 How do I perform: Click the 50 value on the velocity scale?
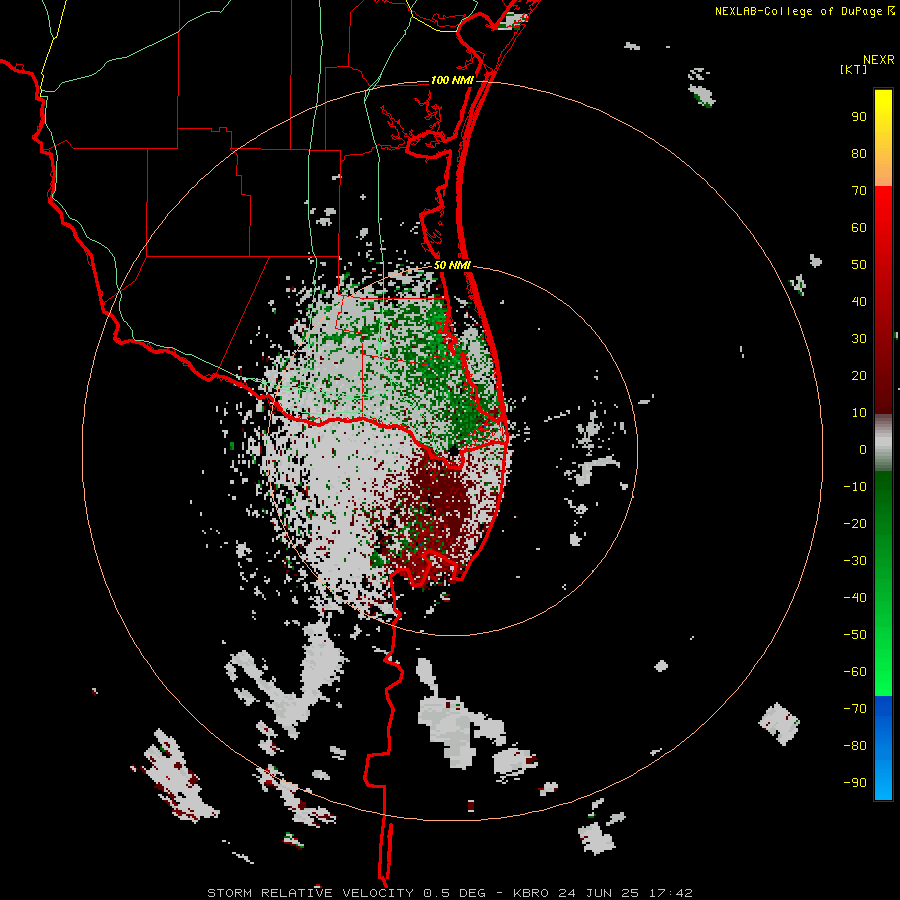859,265
